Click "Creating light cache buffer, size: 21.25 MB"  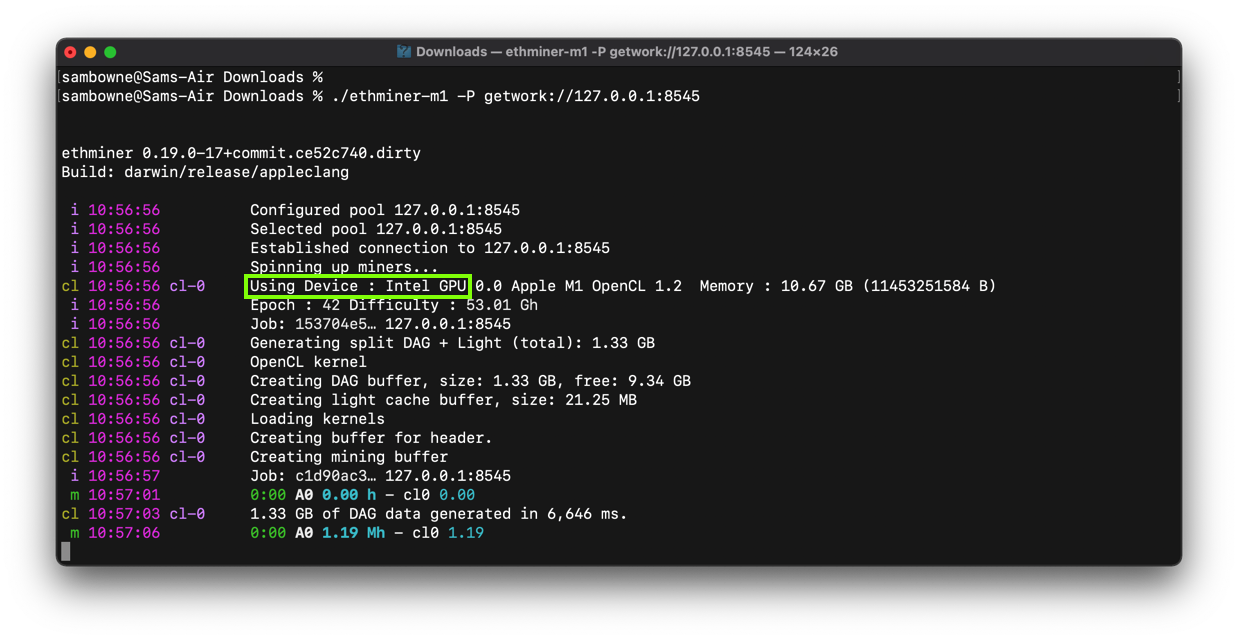point(443,400)
